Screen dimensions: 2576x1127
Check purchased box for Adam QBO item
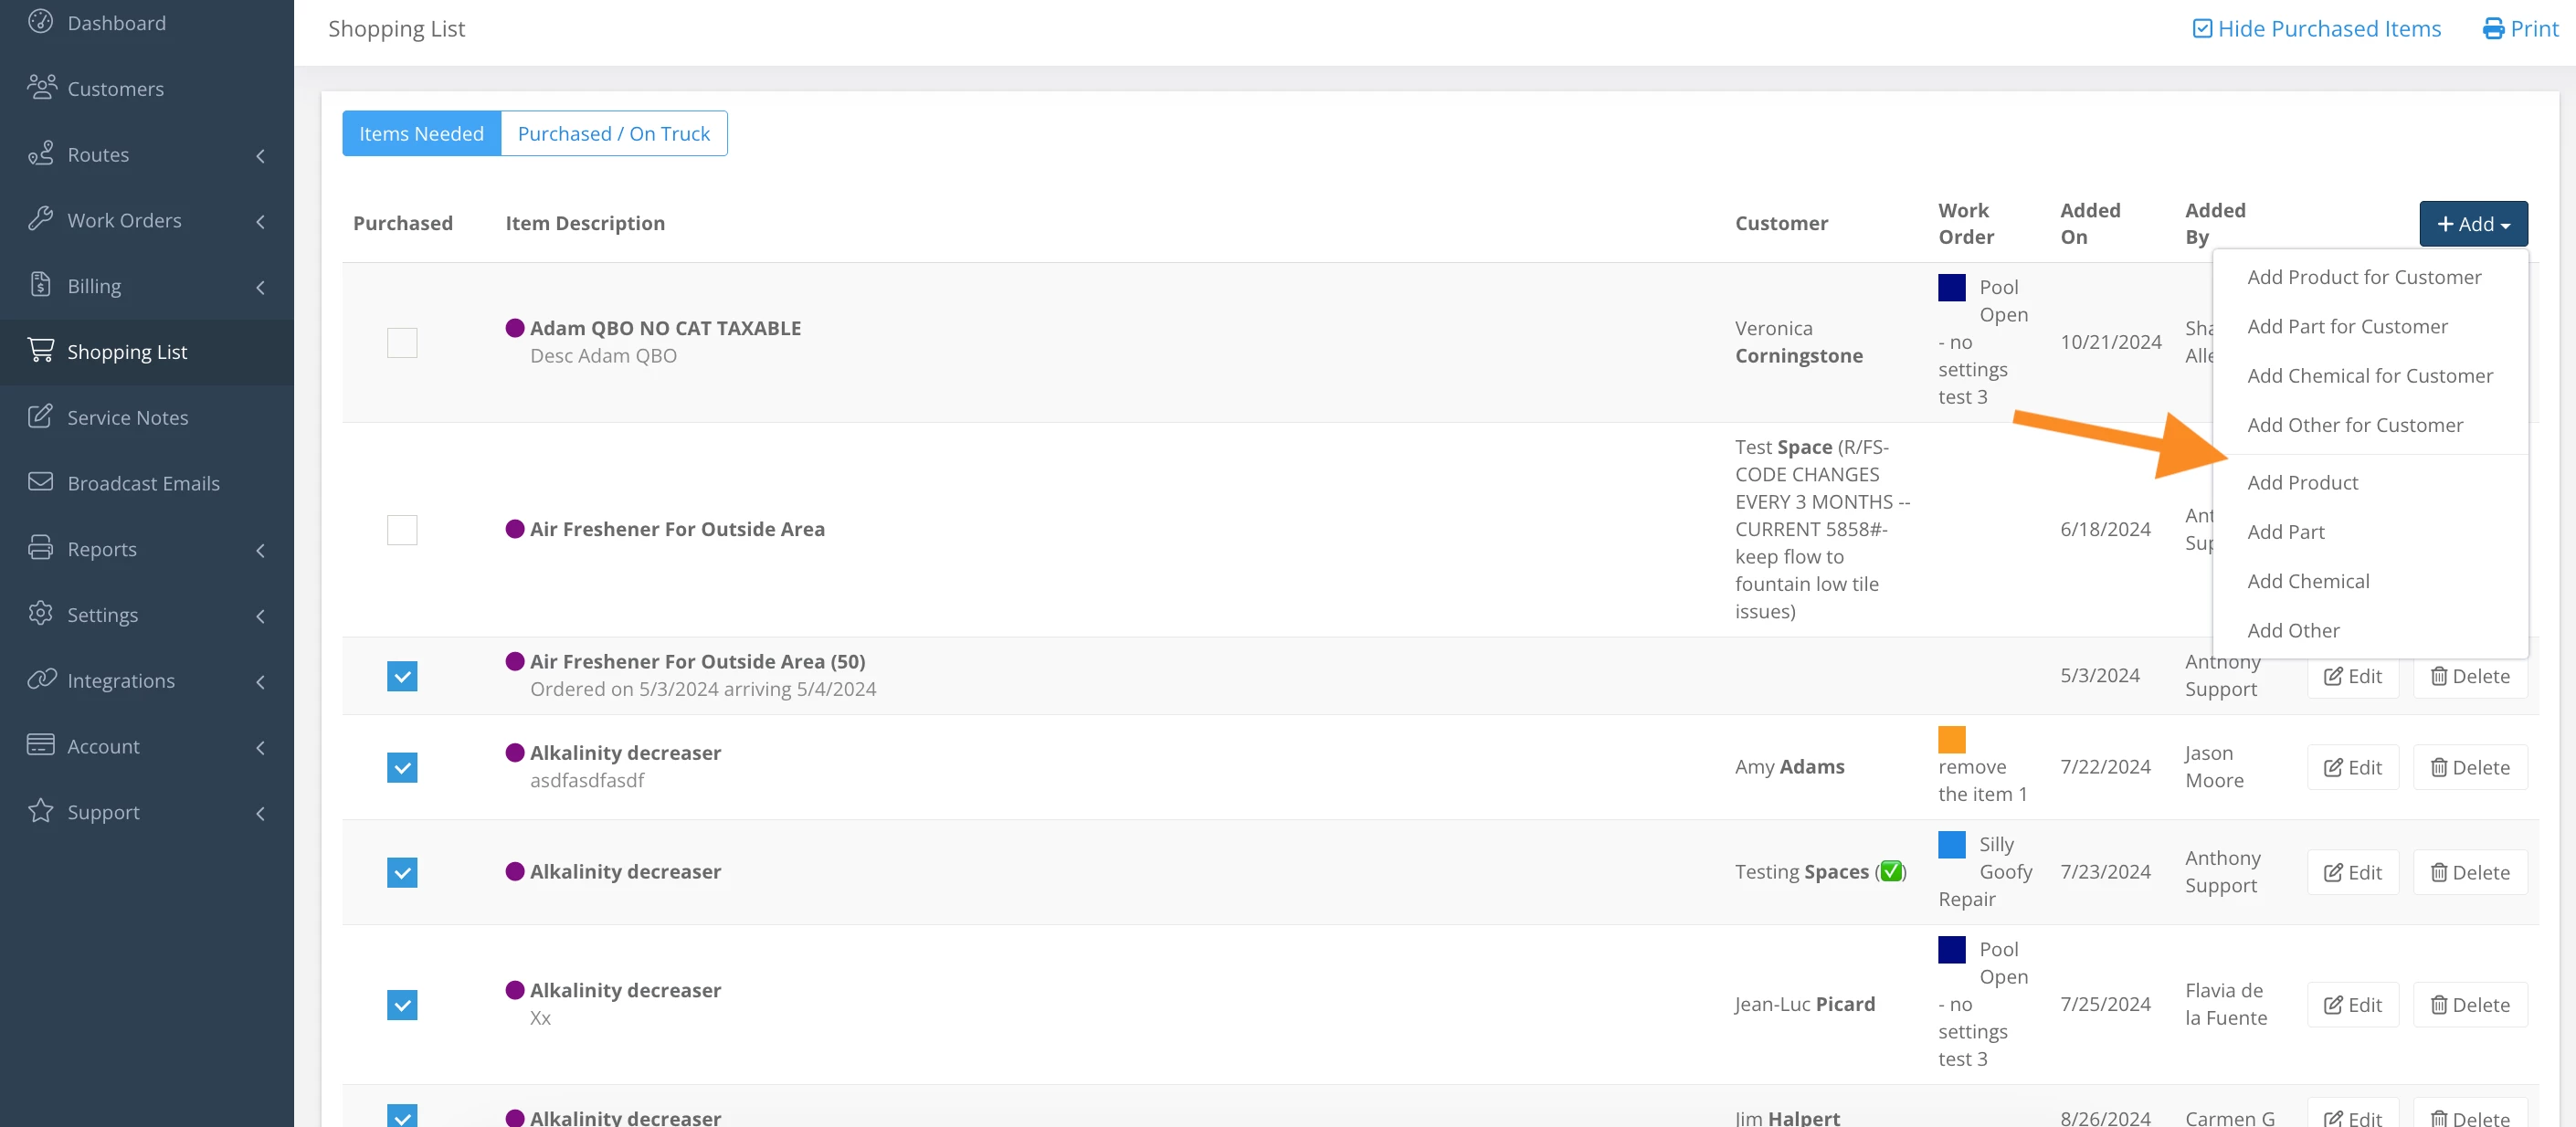402,342
